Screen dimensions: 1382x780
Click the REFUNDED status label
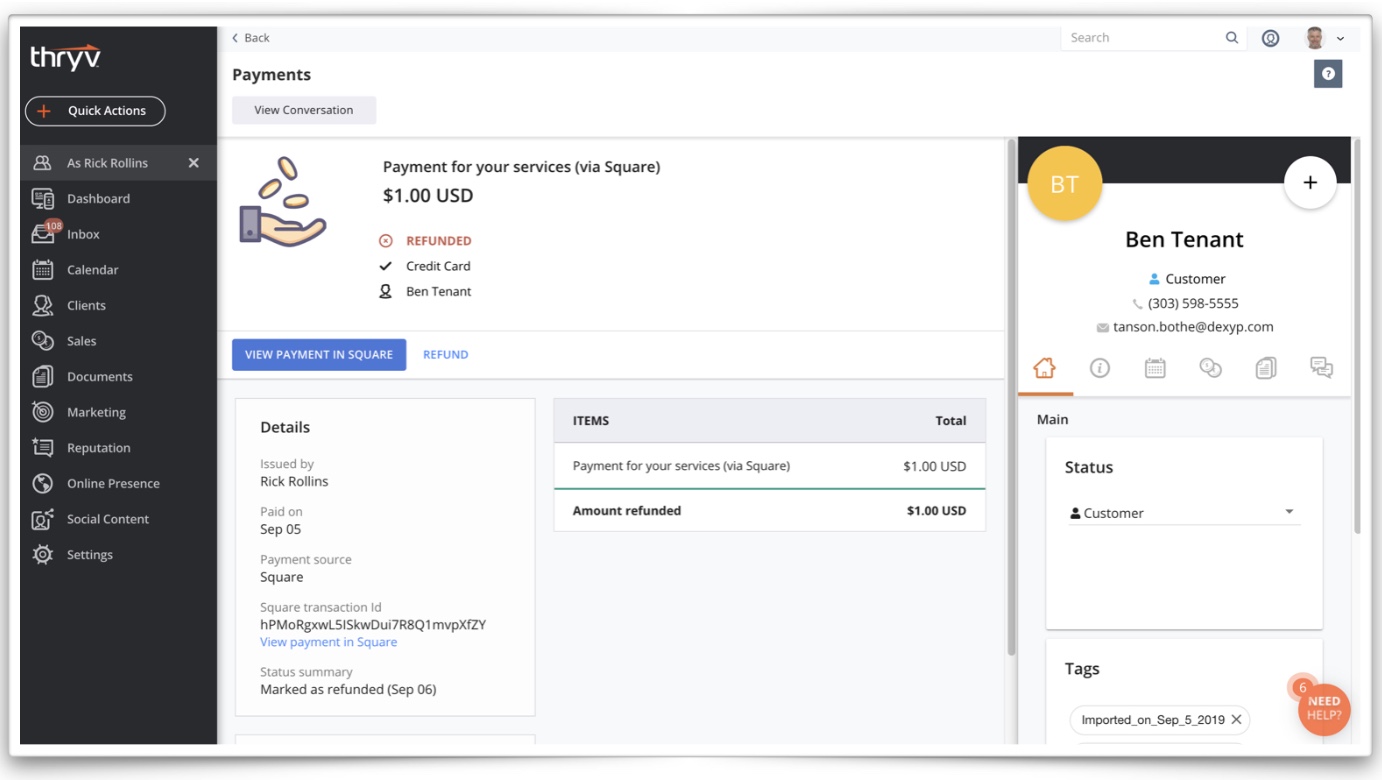pyautogui.click(x=438, y=241)
